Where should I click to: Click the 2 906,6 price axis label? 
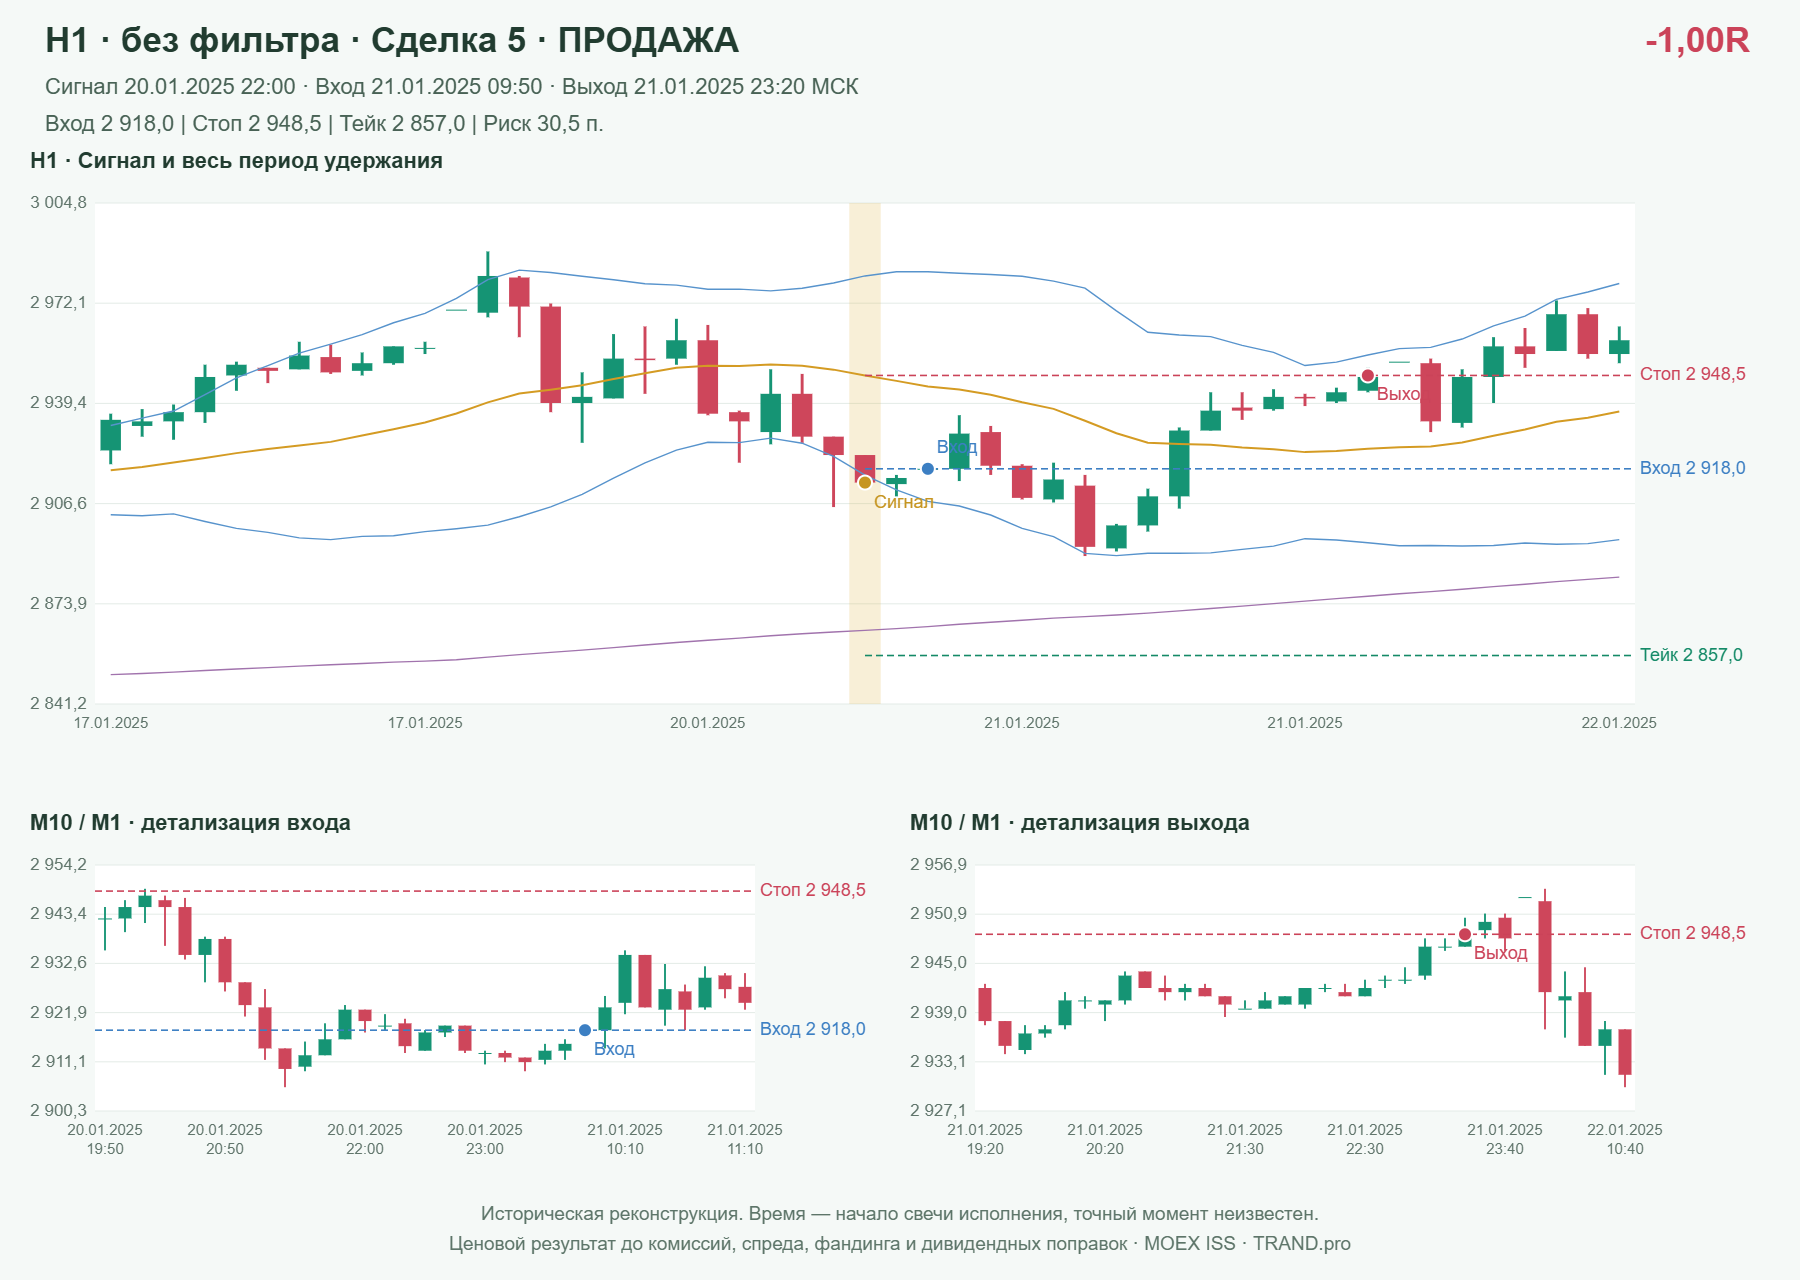click(x=59, y=503)
